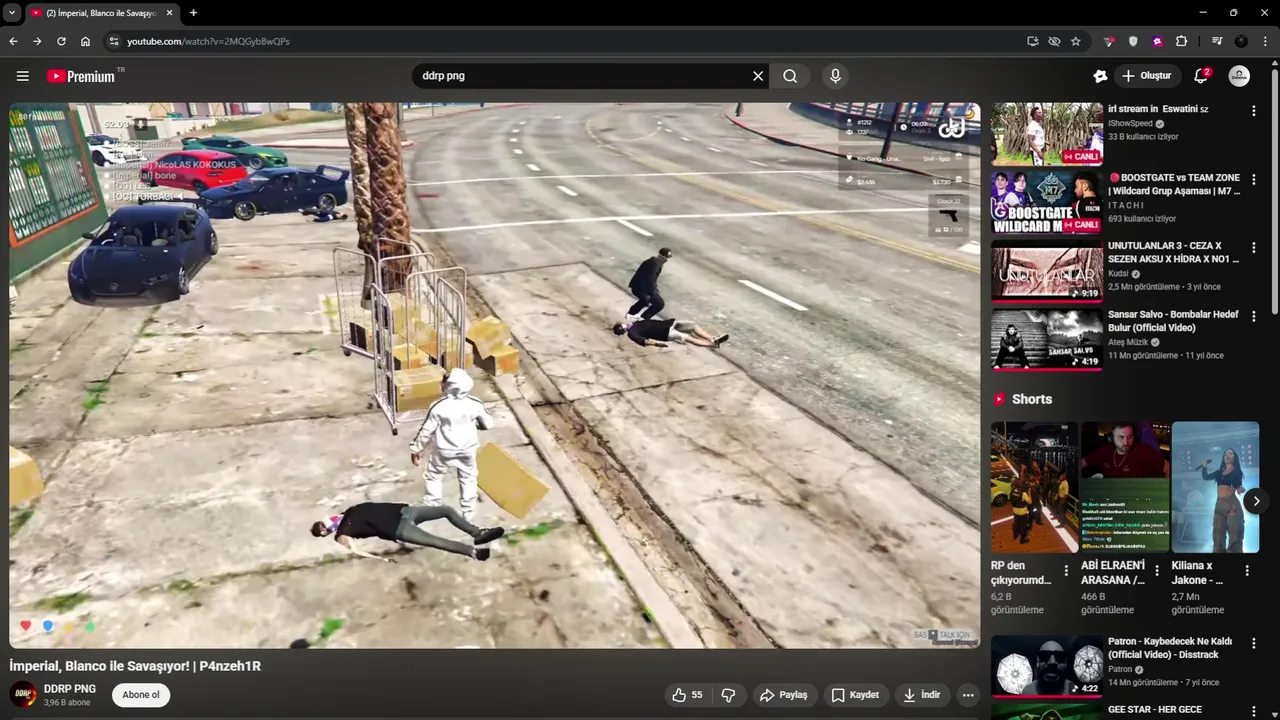Open the Kudsi channel name

[x=1119, y=273]
